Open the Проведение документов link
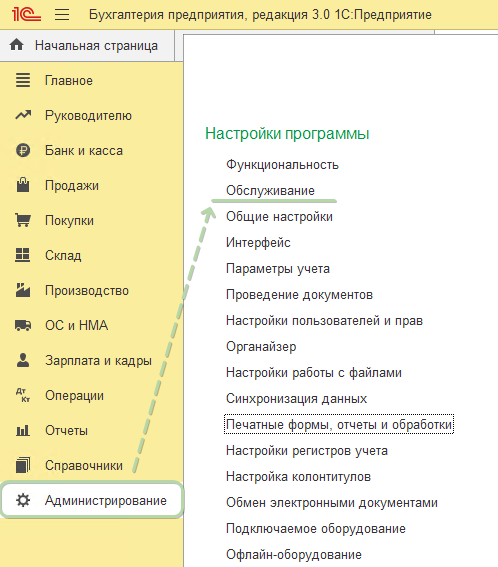Viewport: 498px width, 567px height. pyautogui.click(x=299, y=295)
